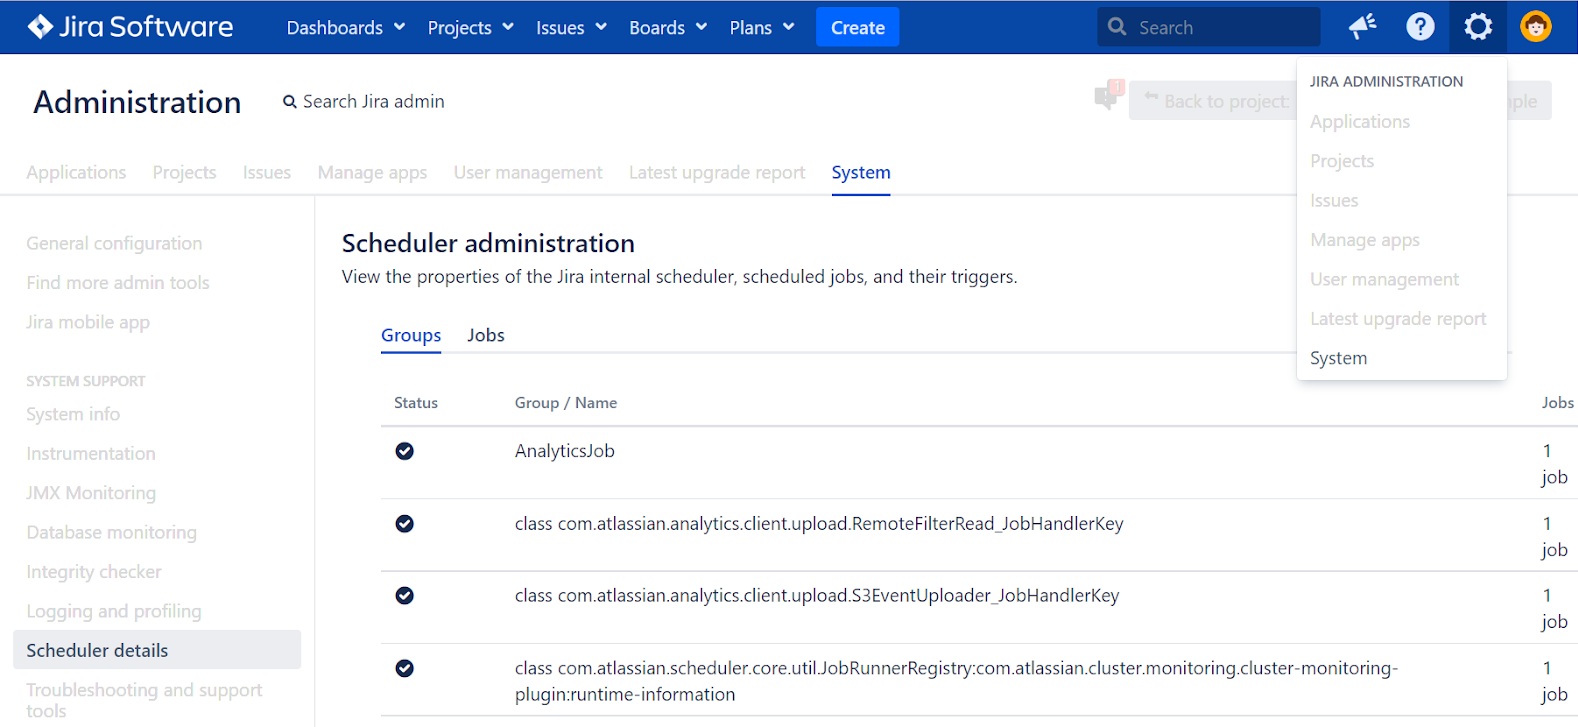This screenshot has width=1578, height=727.
Task: Expand the Plans dropdown menu
Action: tap(762, 27)
